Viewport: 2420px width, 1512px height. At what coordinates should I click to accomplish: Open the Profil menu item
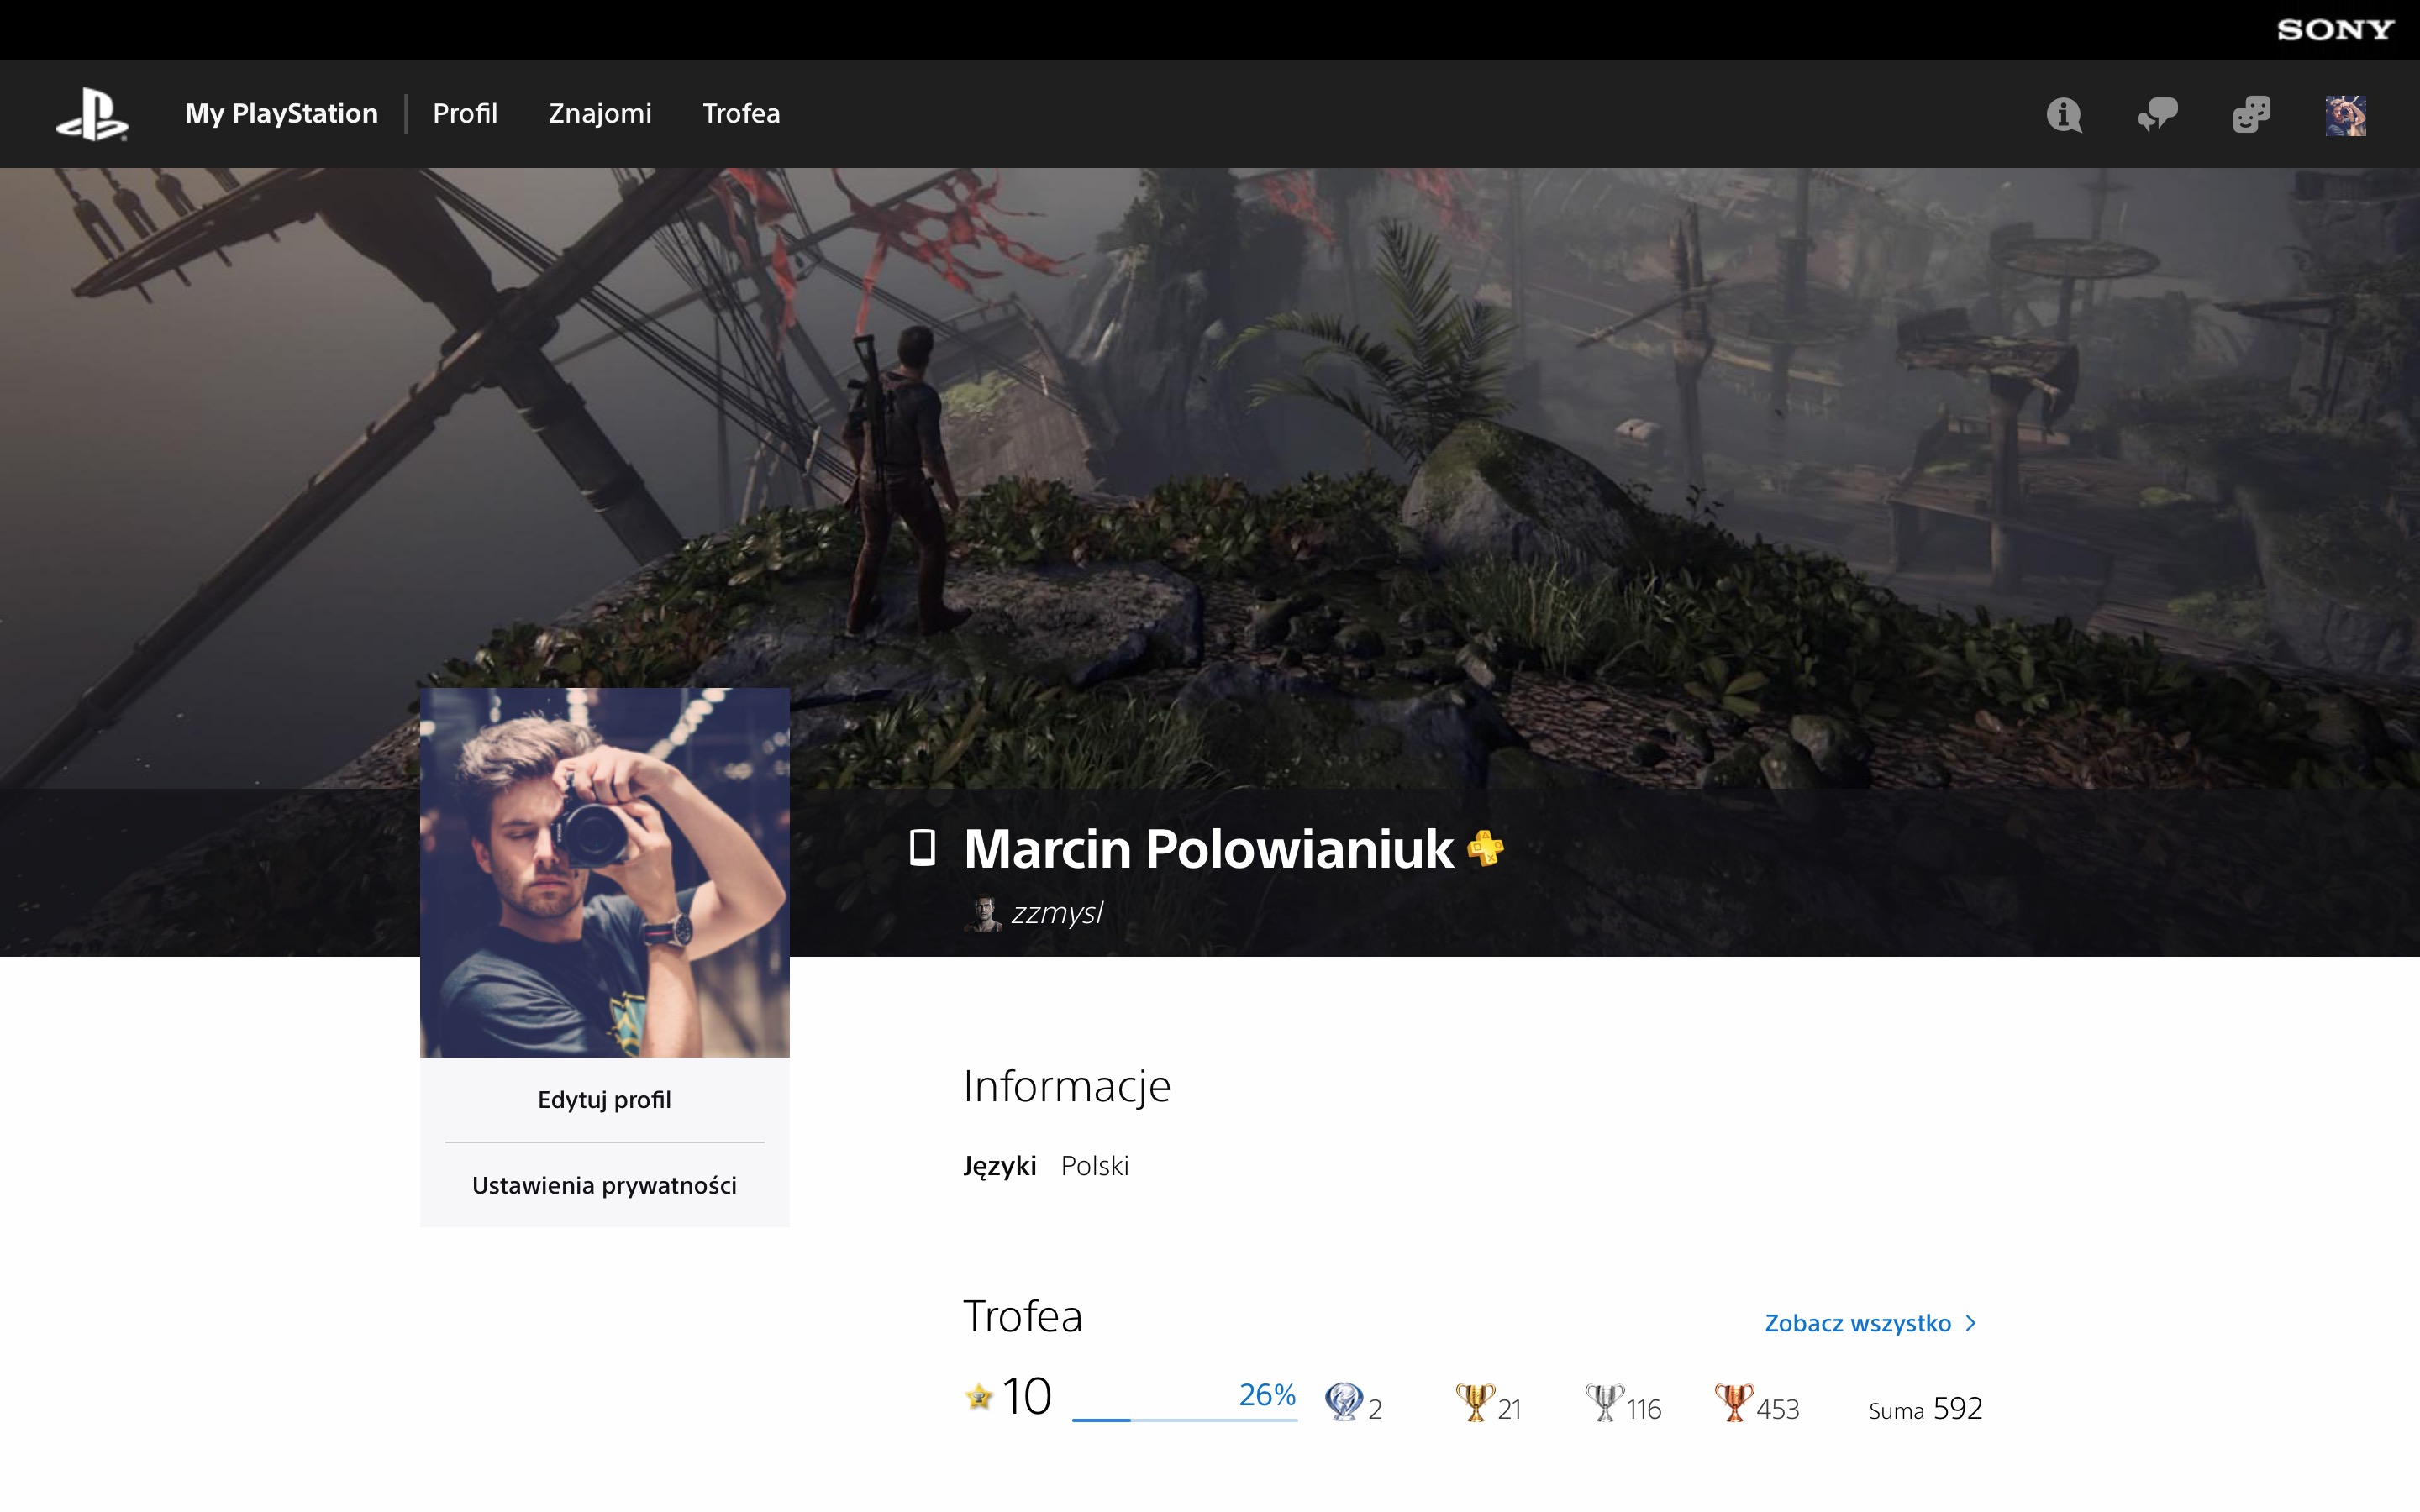coord(465,113)
